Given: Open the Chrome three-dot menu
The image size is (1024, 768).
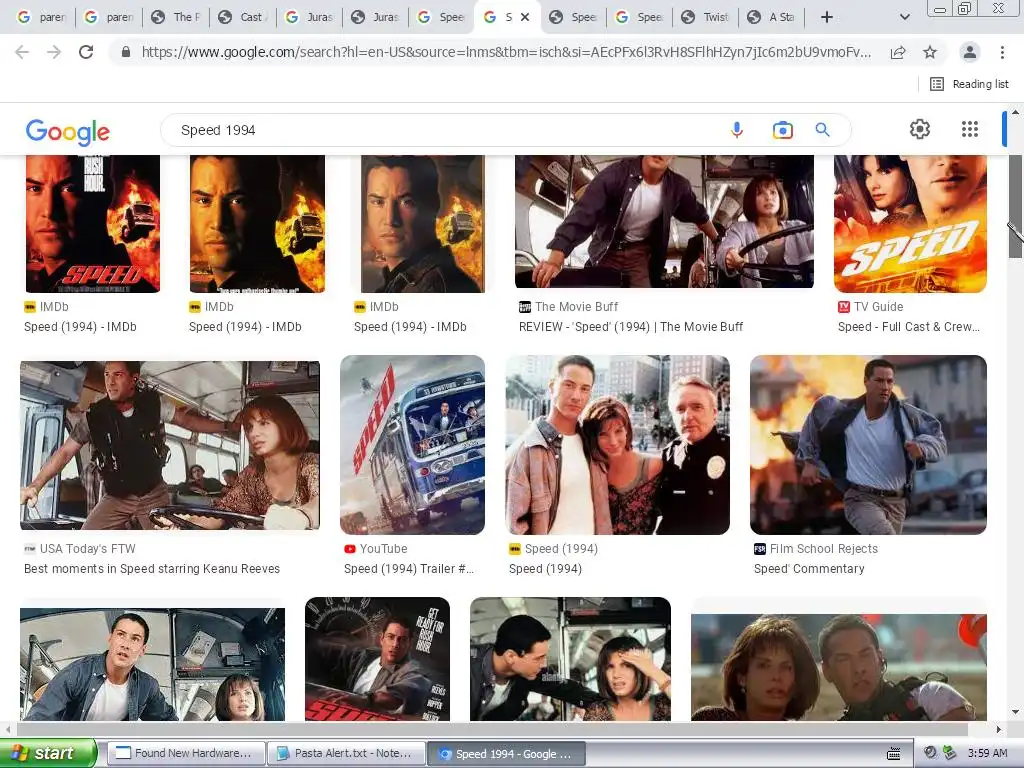Looking at the screenshot, I should point(1002,52).
